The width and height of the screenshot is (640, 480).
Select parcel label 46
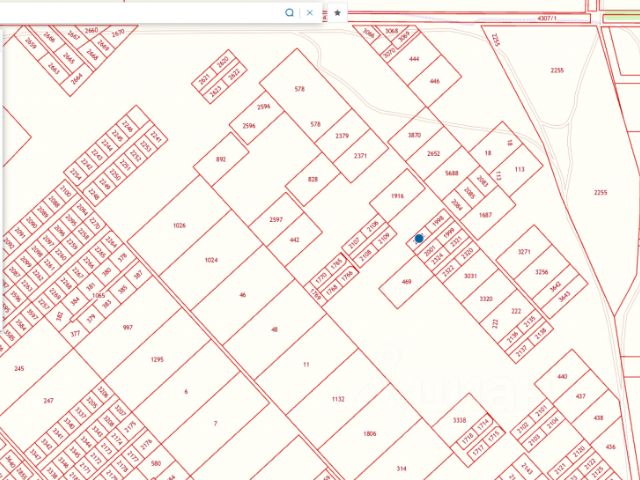[243, 295]
